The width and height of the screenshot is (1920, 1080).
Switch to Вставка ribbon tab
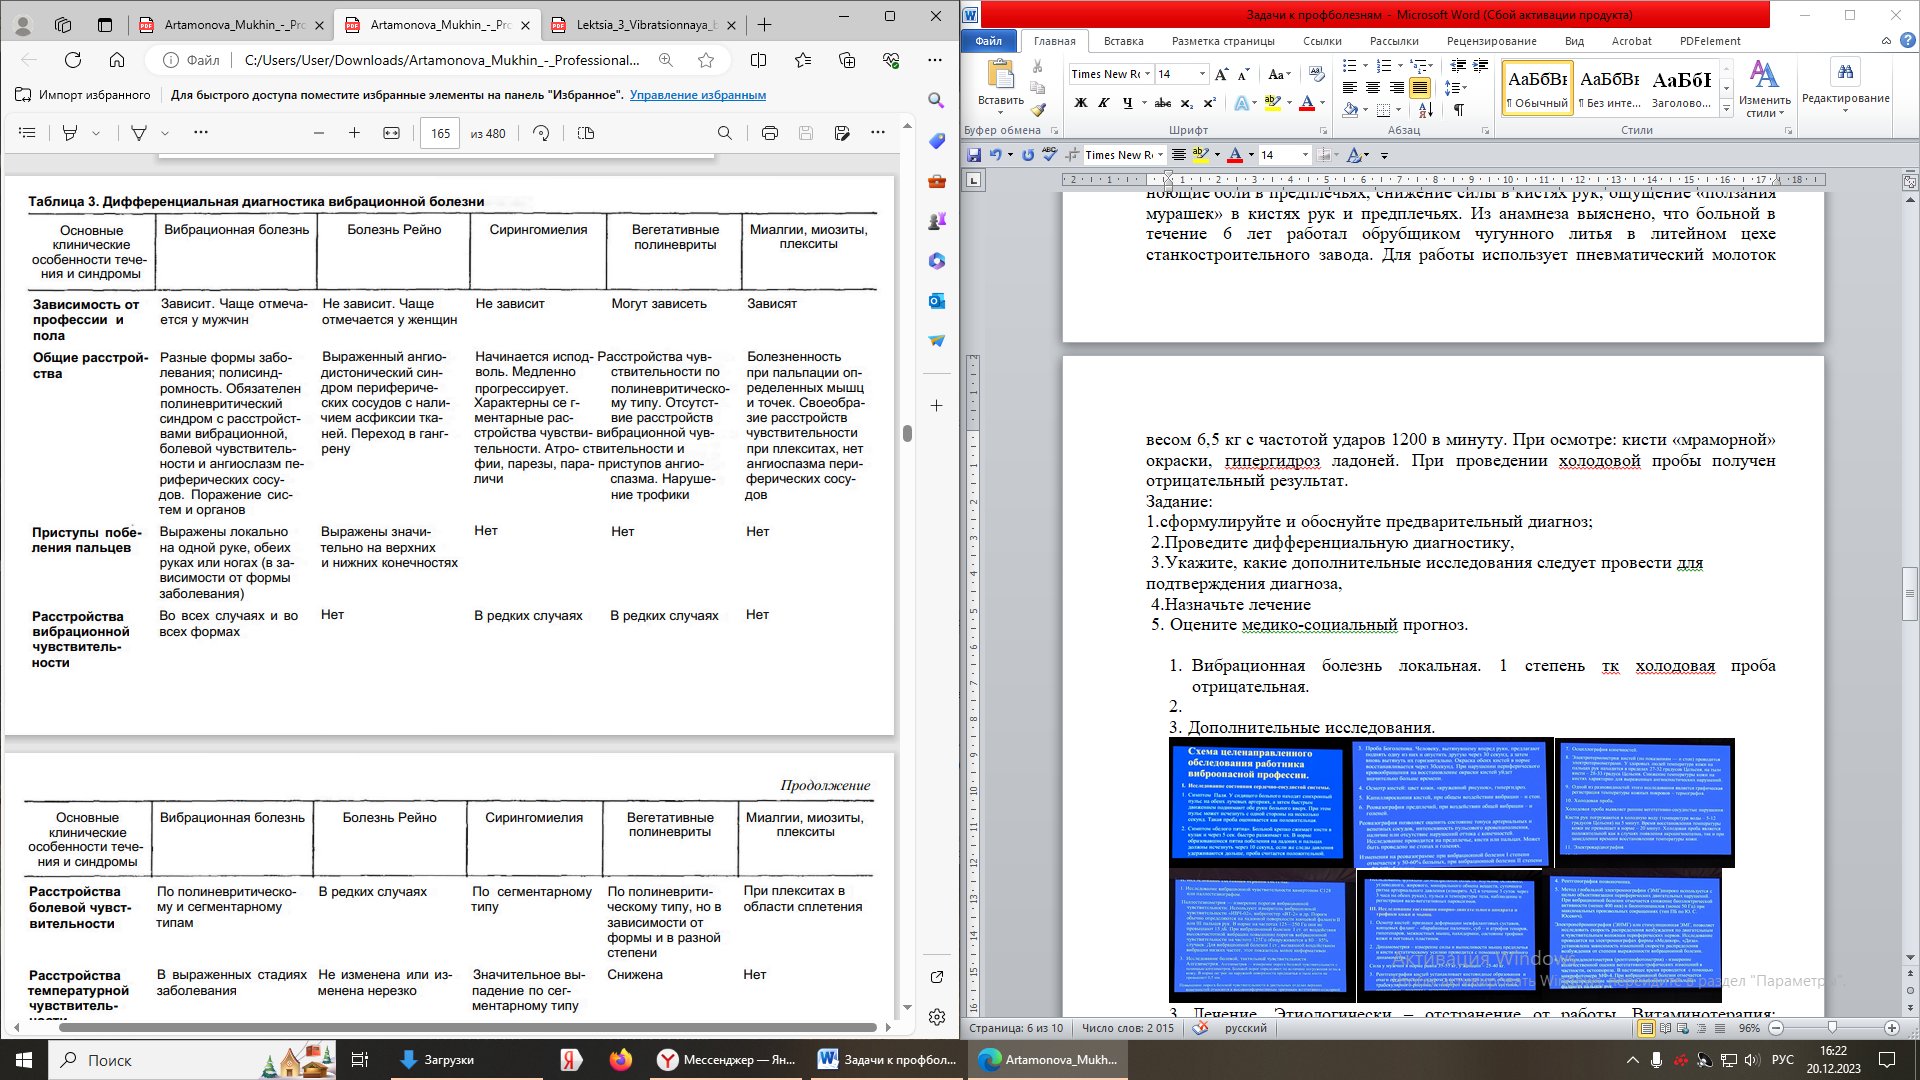pyautogui.click(x=1123, y=41)
